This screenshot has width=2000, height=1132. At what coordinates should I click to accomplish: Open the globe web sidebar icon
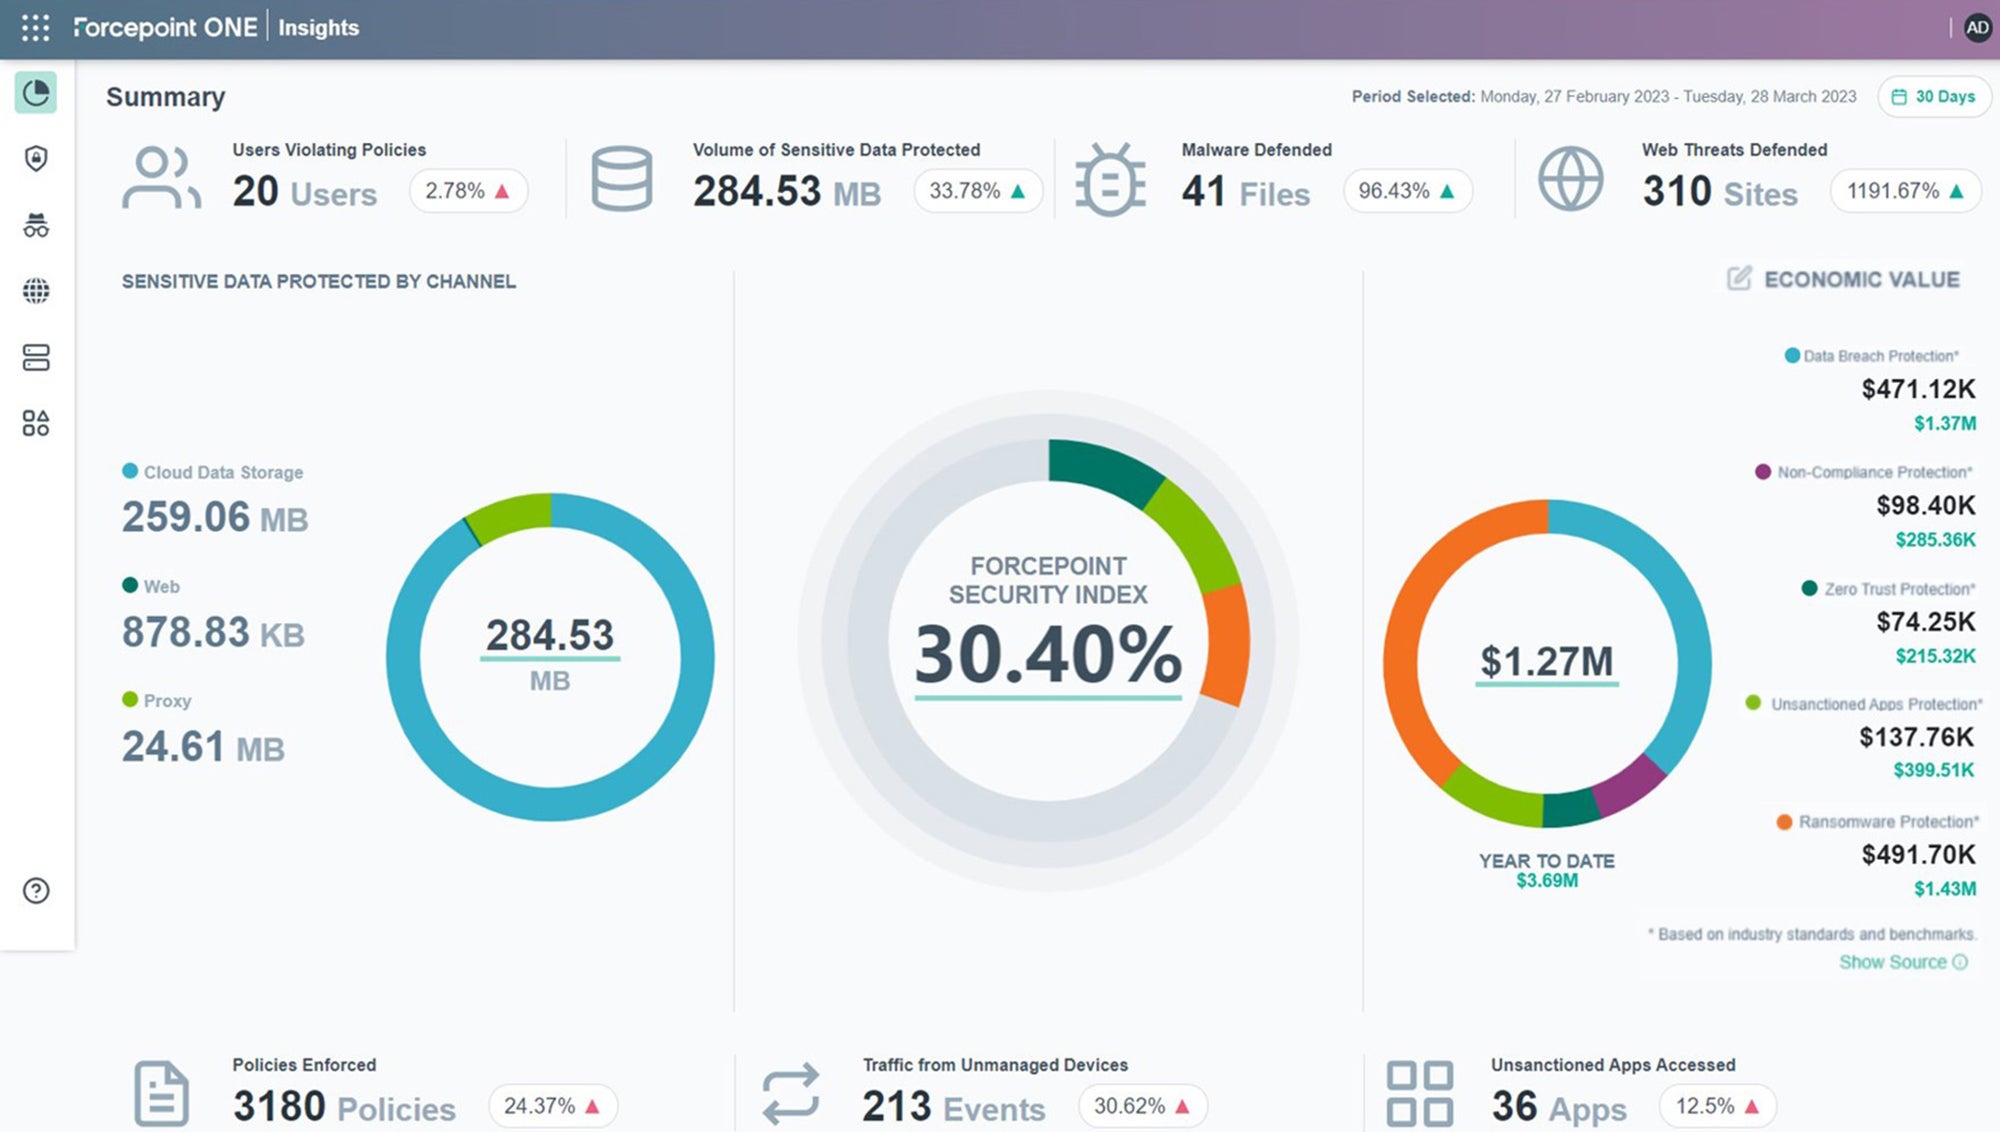(x=36, y=291)
